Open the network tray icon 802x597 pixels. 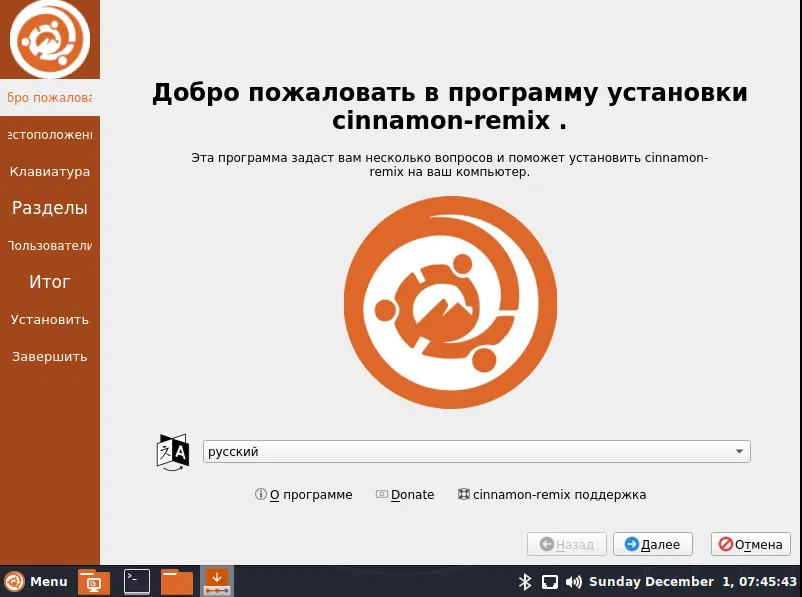coord(549,582)
